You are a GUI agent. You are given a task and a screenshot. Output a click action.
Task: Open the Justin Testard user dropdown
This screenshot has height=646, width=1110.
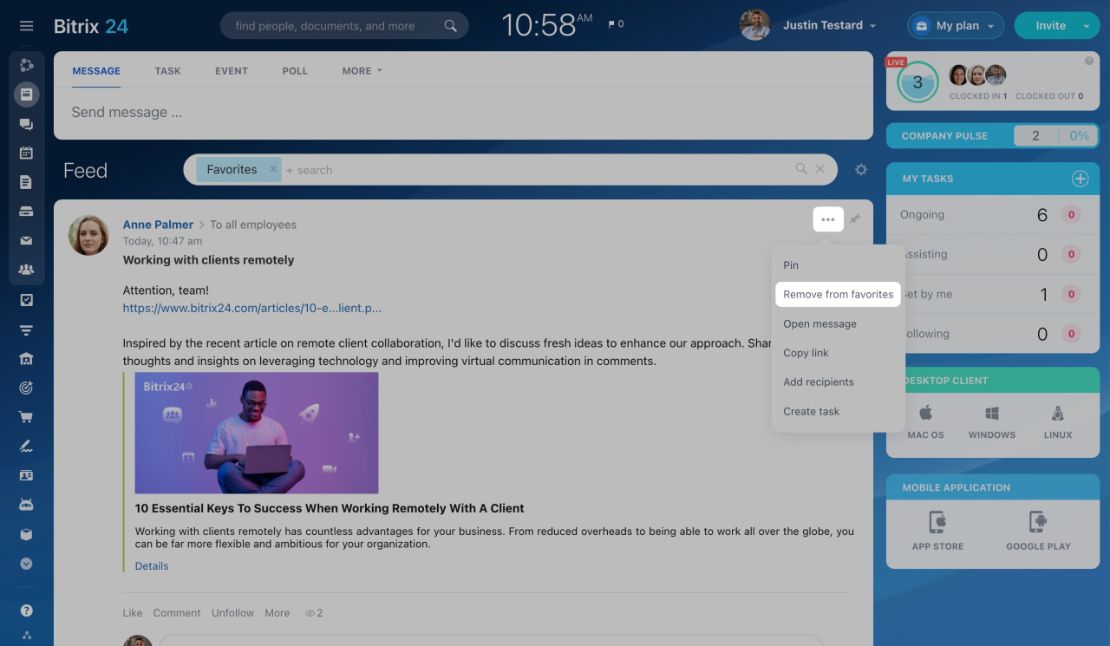(829, 25)
